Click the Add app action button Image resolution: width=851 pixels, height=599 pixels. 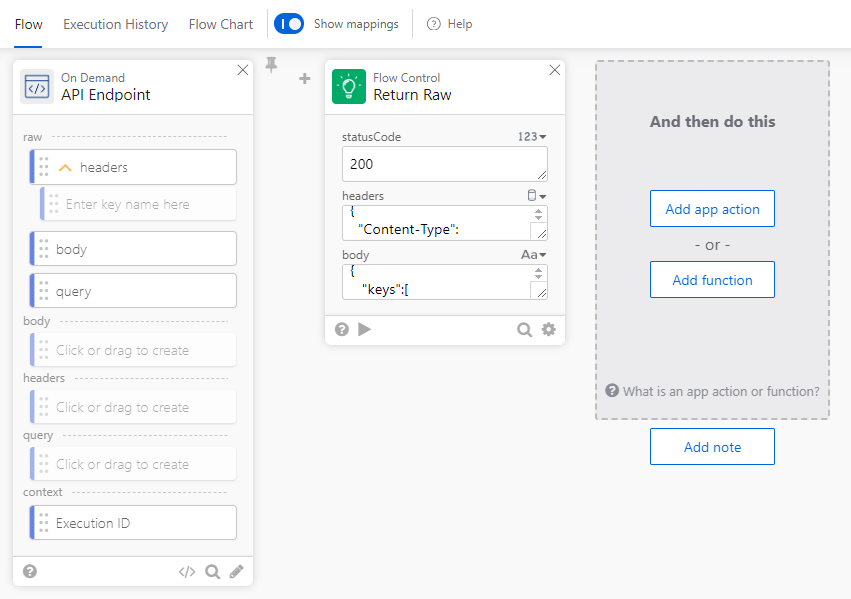tap(712, 208)
